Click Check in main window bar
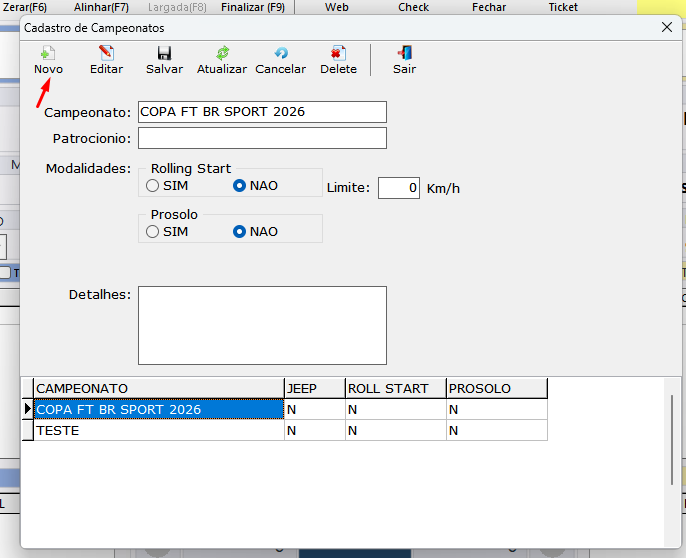This screenshot has height=558, width=686. click(x=413, y=7)
